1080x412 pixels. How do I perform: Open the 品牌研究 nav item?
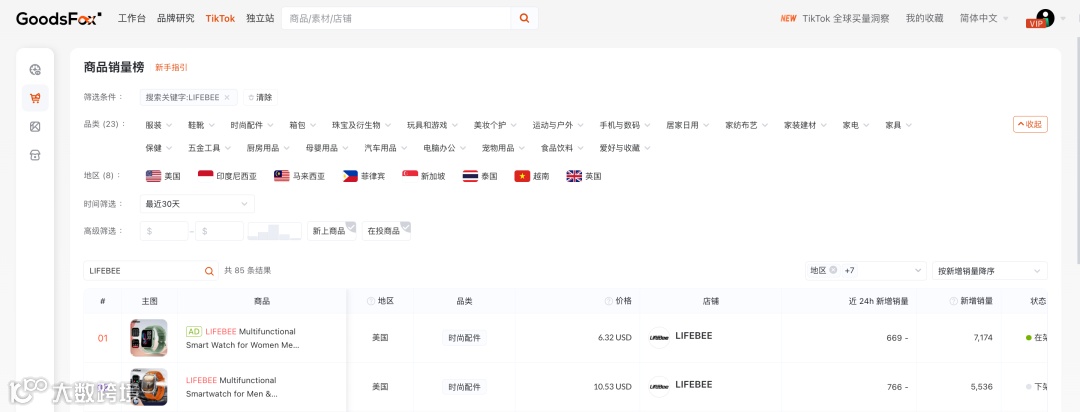point(176,19)
